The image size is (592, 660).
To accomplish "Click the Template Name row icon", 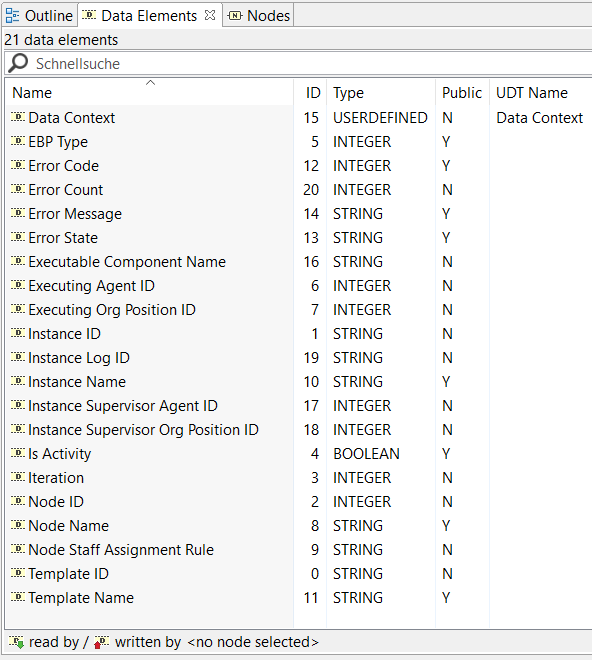I will (x=18, y=596).
